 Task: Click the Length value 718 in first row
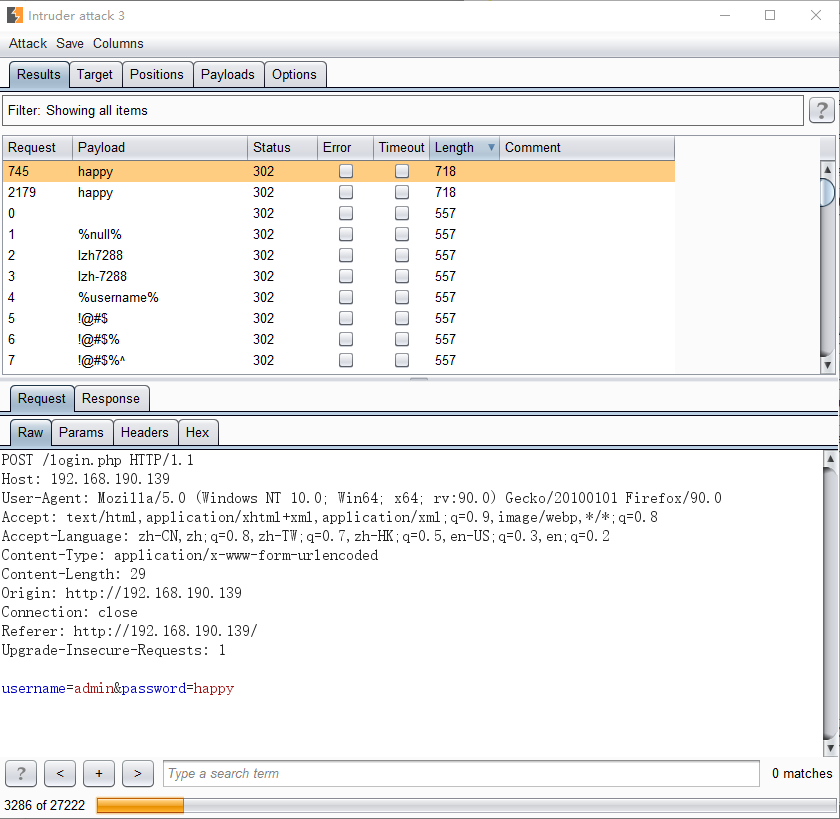pyautogui.click(x=445, y=171)
